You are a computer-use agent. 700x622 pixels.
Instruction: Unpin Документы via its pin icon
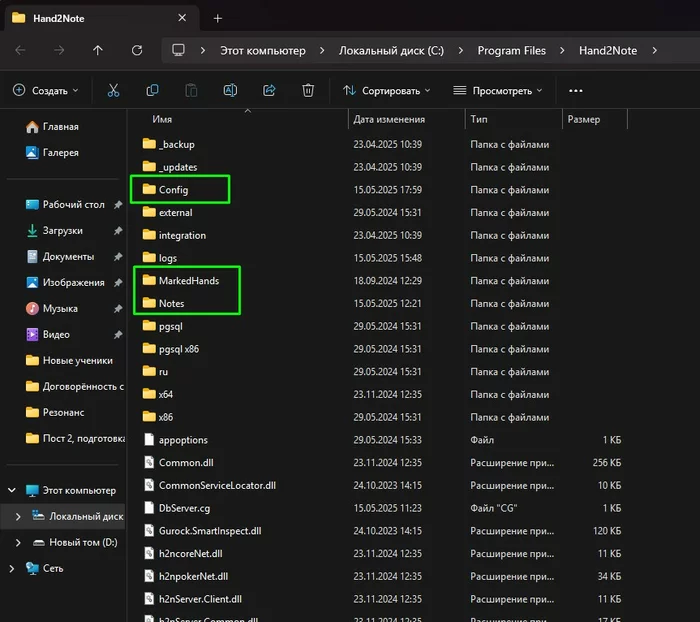click(x=118, y=257)
